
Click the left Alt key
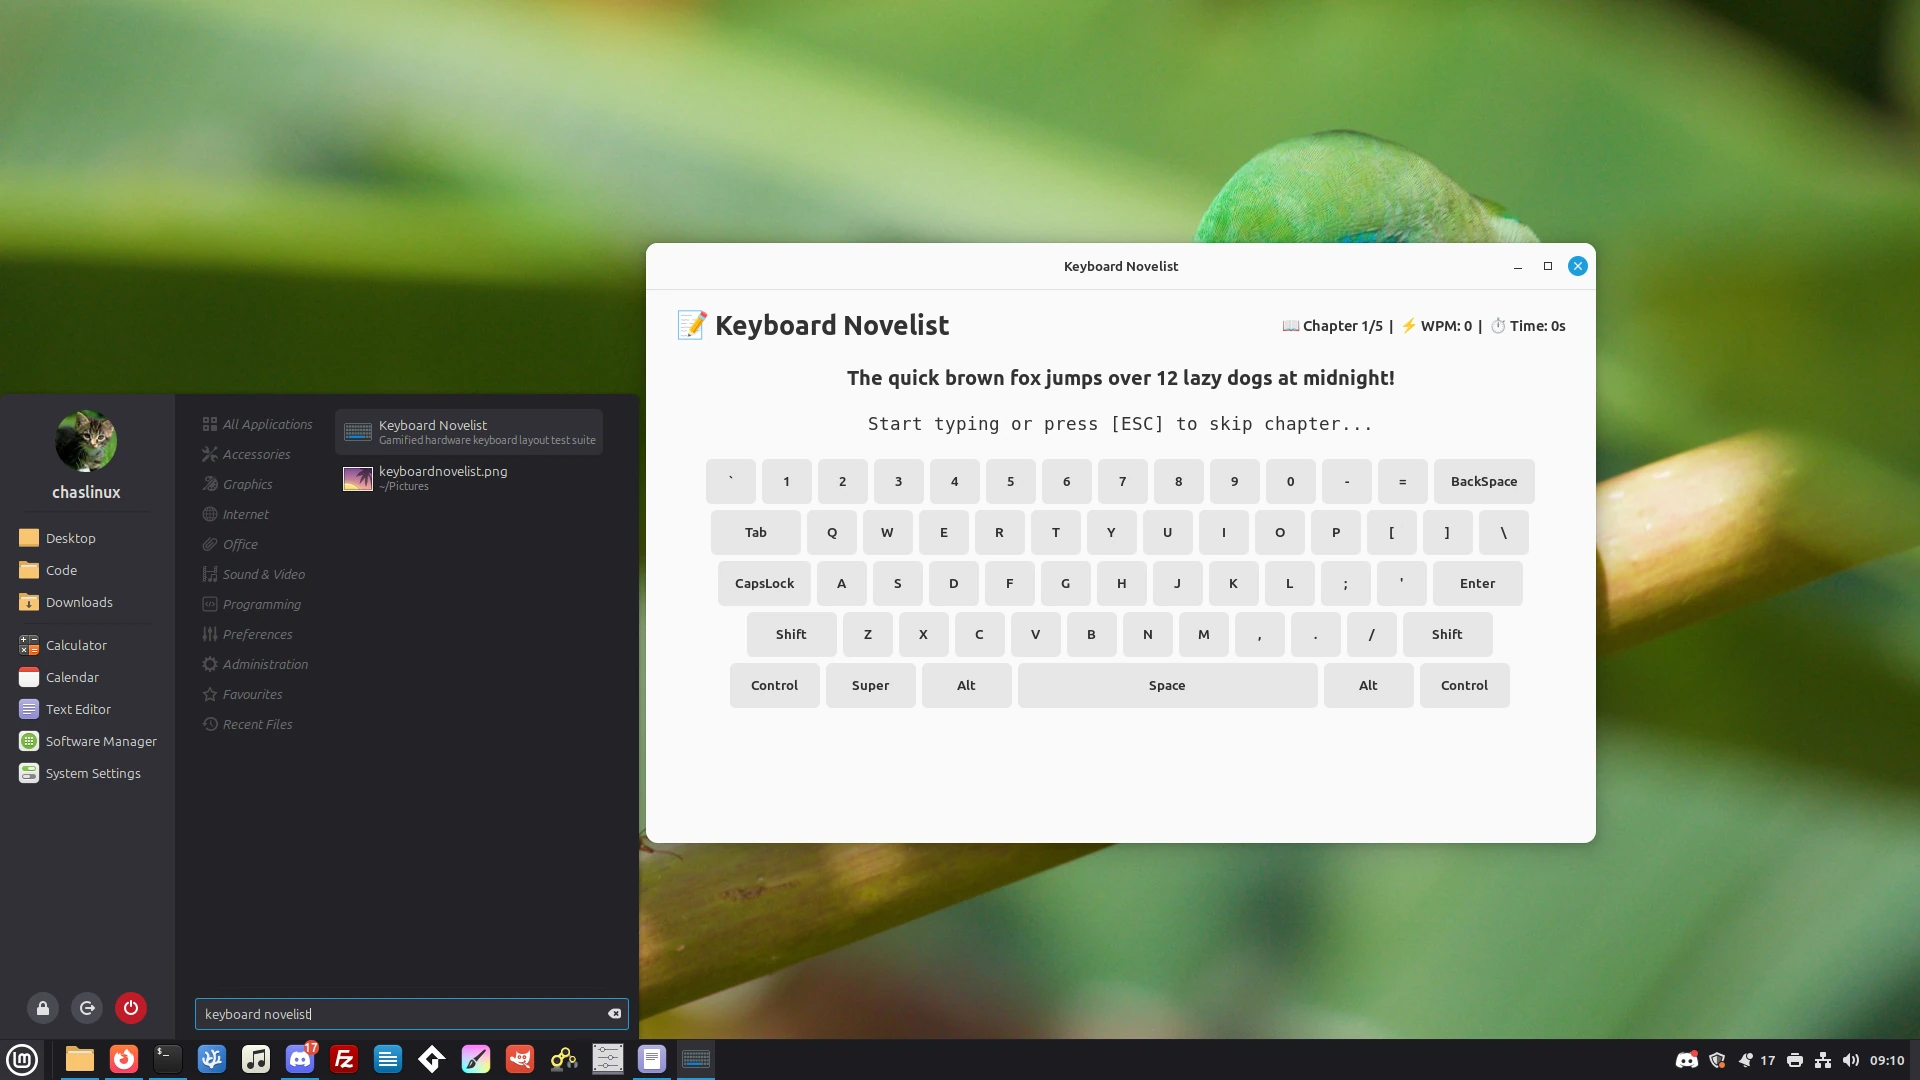pos(966,686)
